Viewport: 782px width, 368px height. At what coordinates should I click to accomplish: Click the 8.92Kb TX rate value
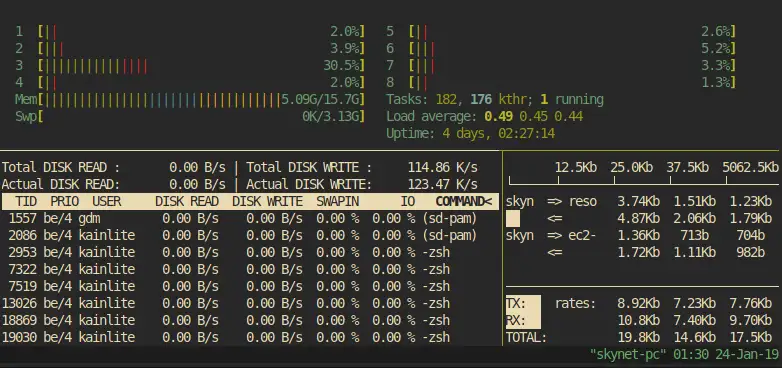[x=639, y=303]
